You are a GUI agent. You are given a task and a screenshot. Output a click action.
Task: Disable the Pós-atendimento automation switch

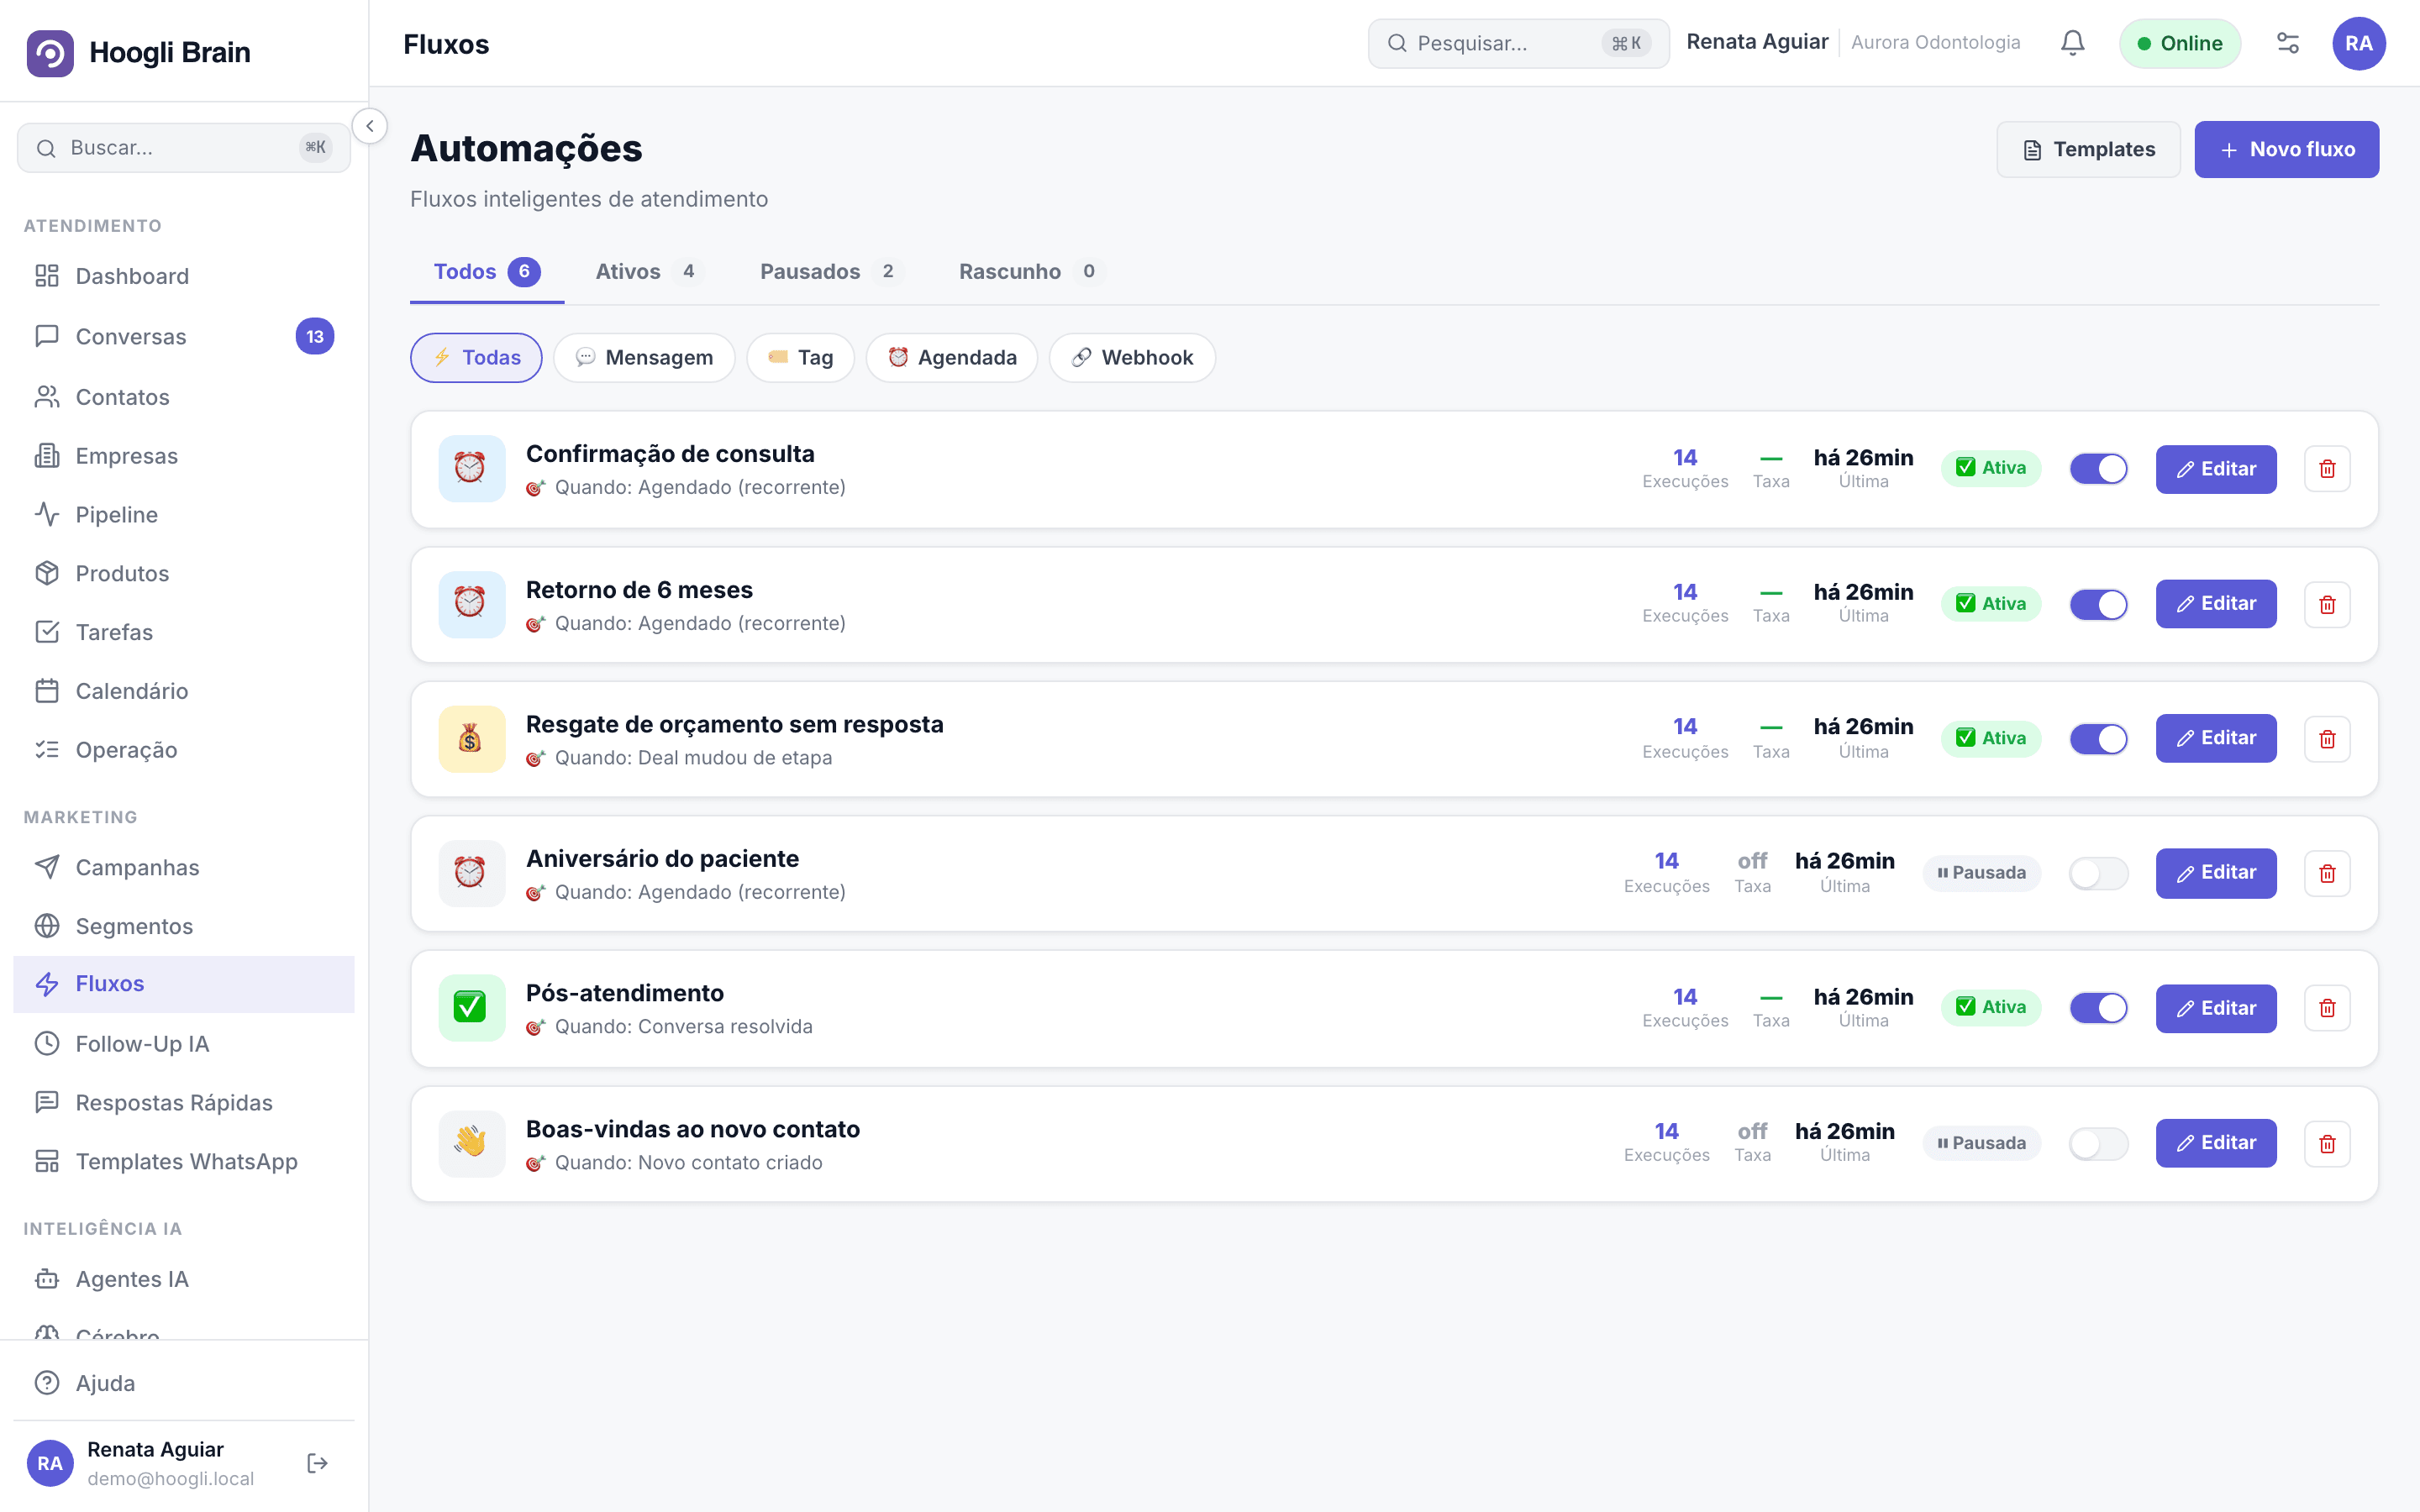[x=2098, y=1008]
